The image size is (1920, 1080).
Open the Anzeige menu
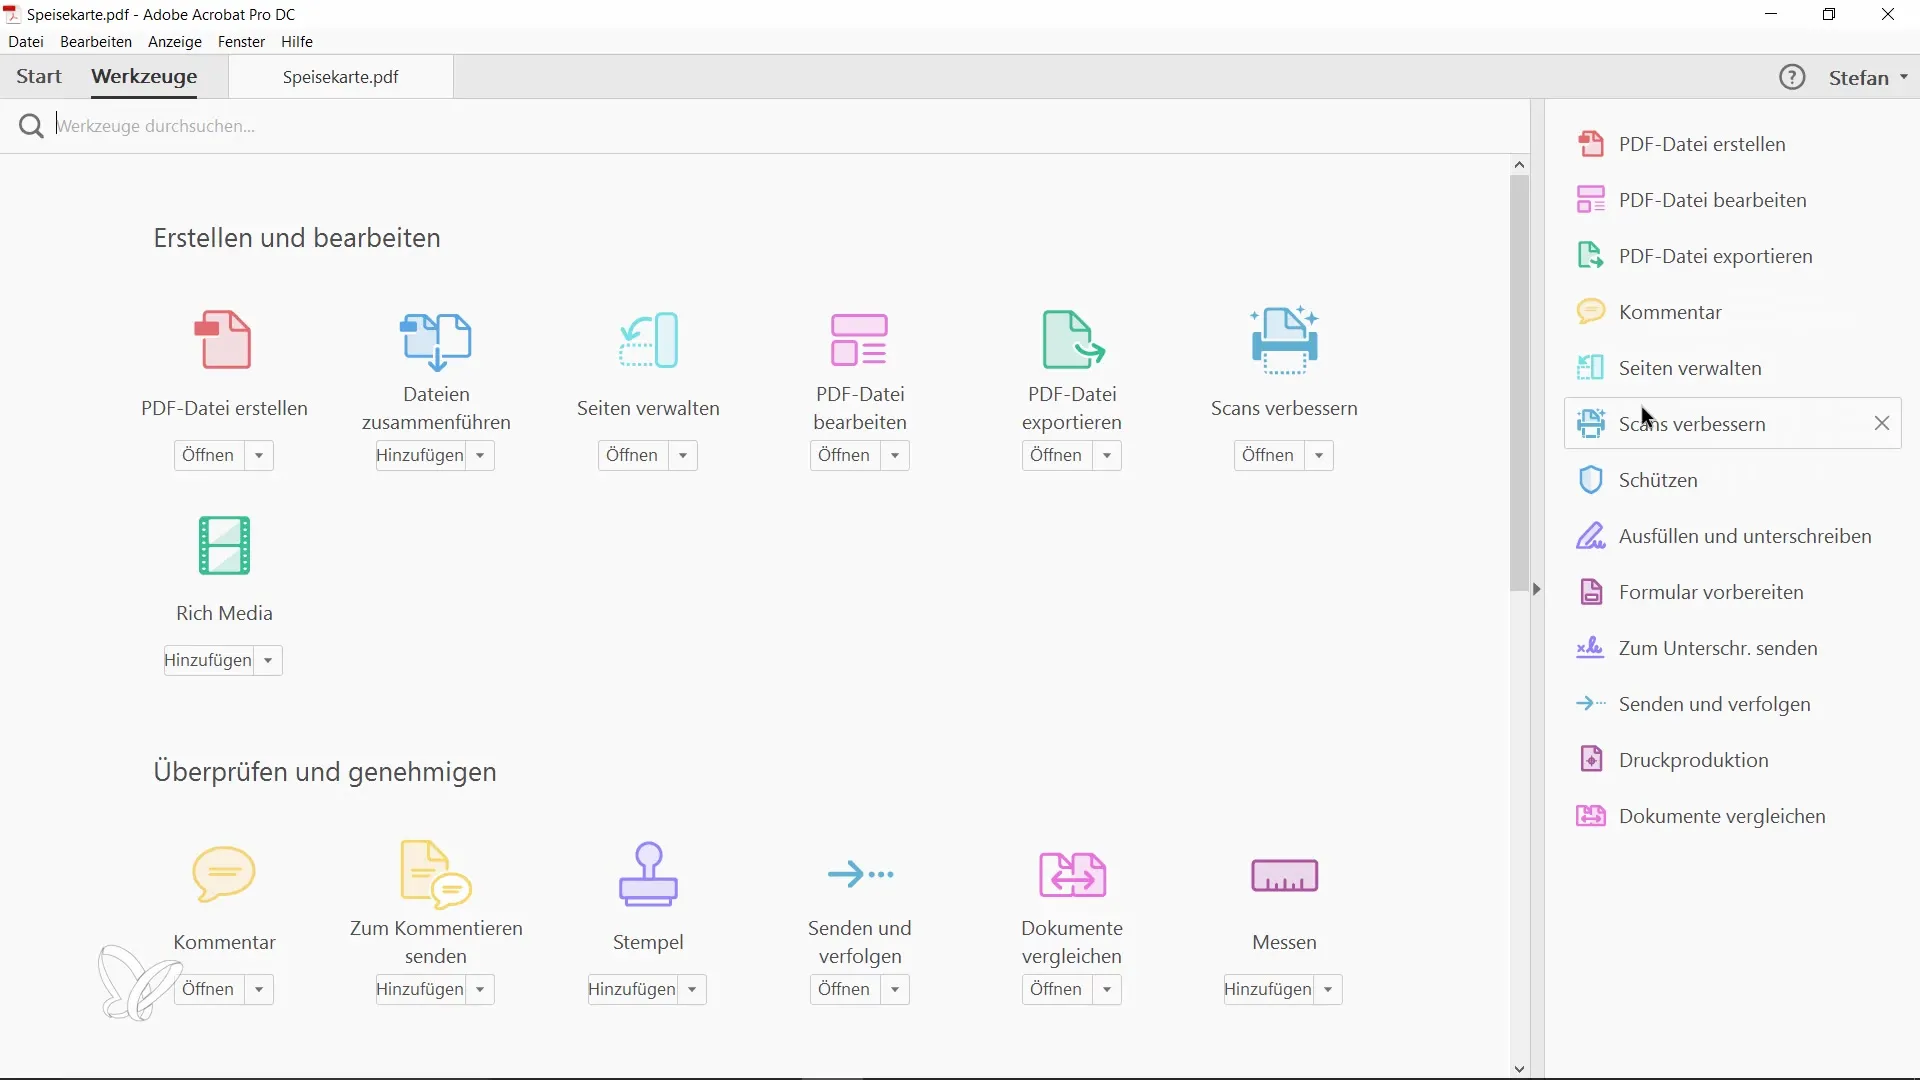pyautogui.click(x=175, y=42)
